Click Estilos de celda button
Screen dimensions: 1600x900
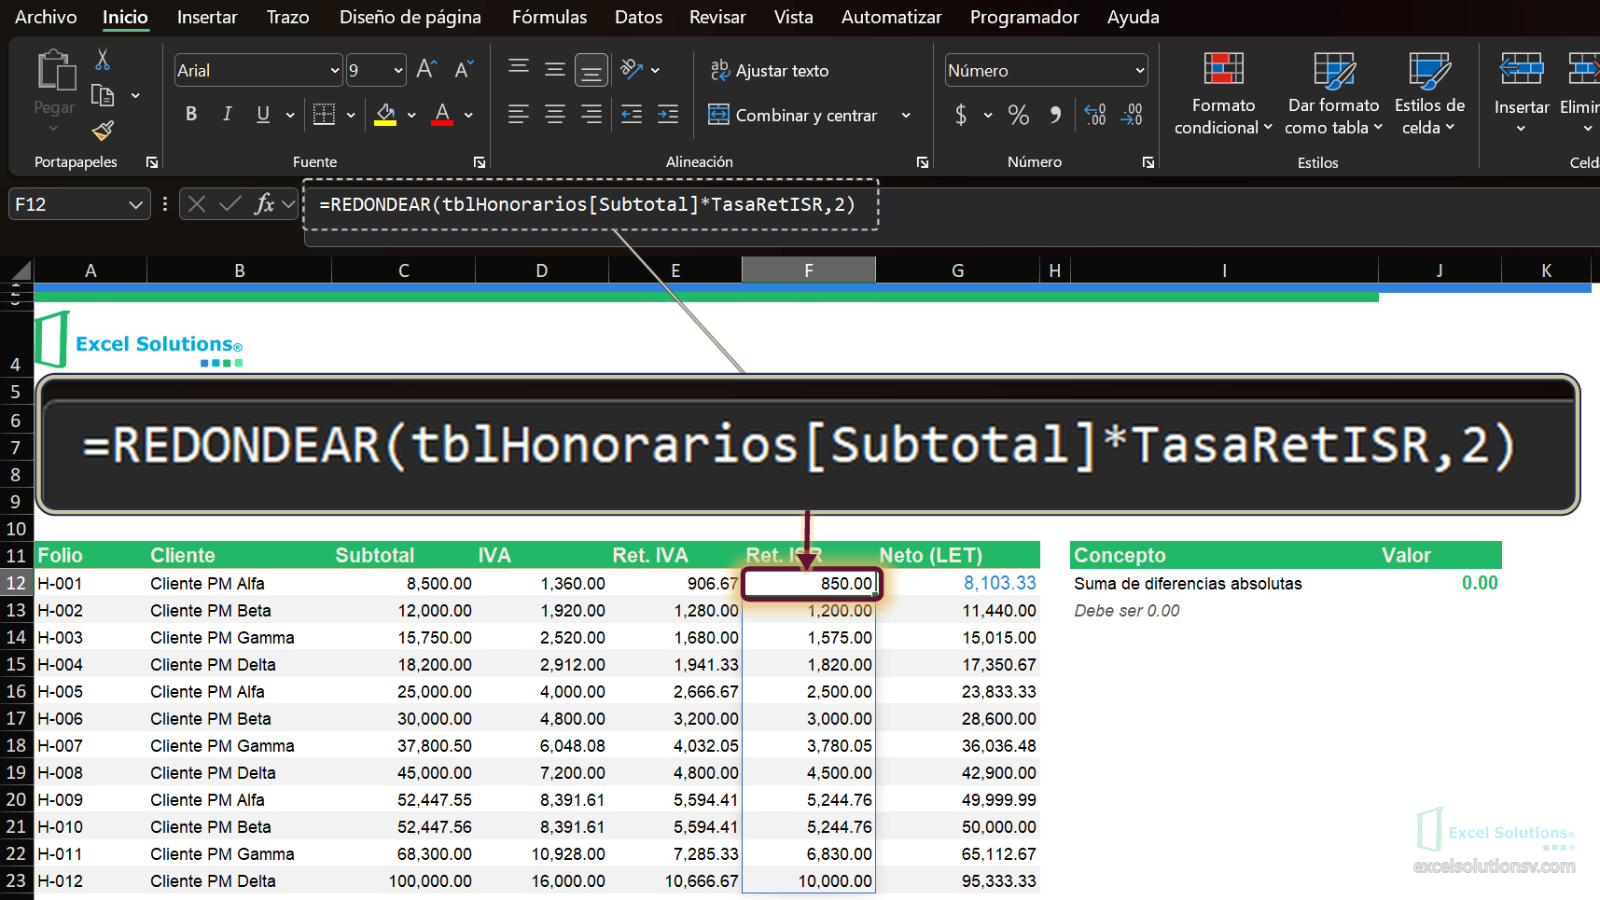(x=1429, y=95)
